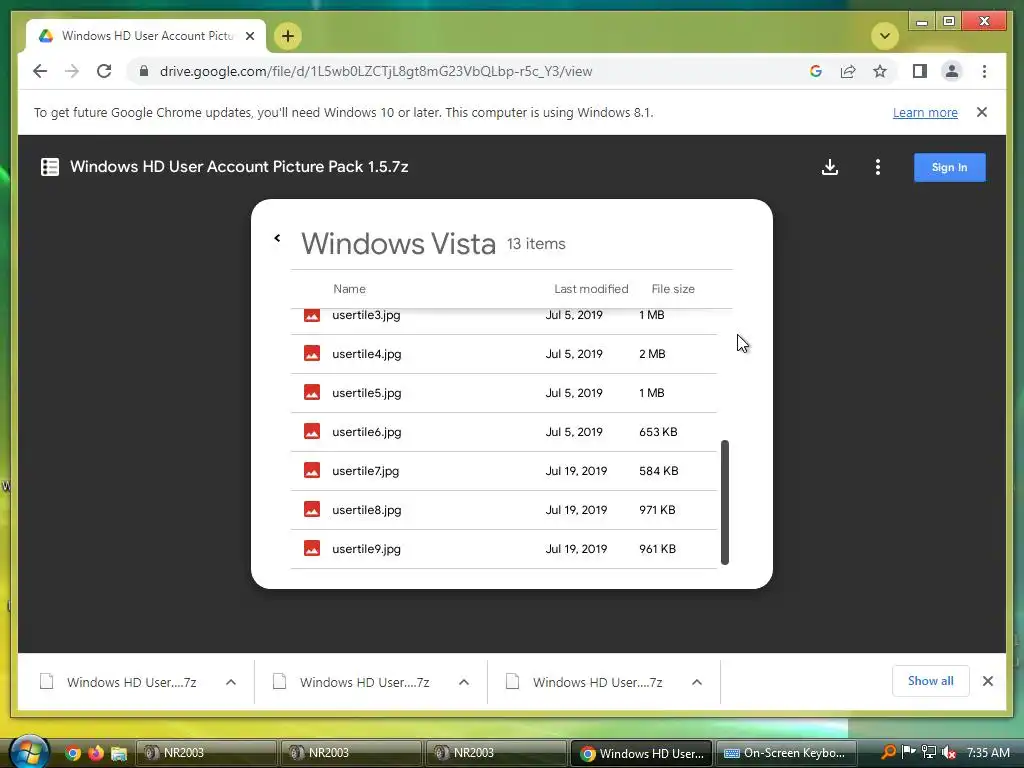Viewport: 1024px width, 768px height.
Task: Launch Chrome from quick launch taskbar
Action: tap(73, 753)
